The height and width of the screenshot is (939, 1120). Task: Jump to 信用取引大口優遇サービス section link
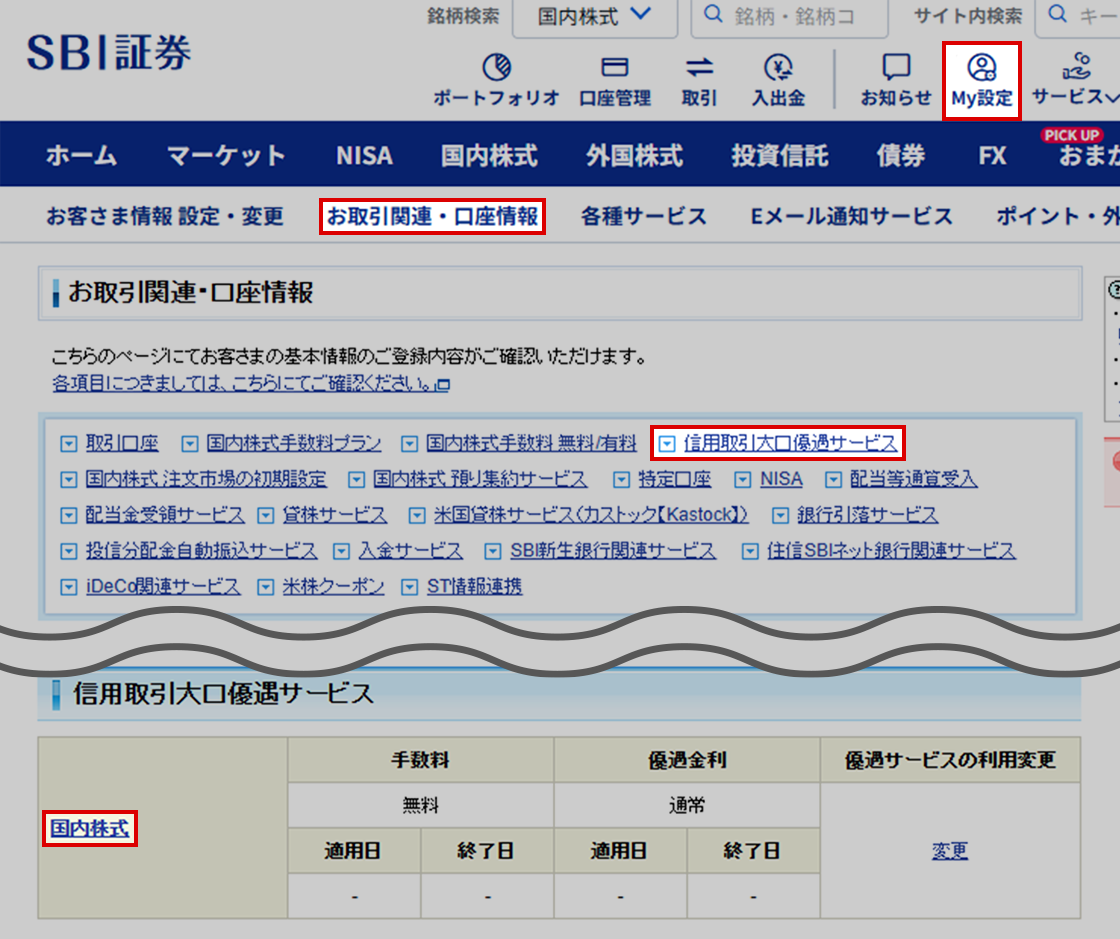[x=790, y=443]
